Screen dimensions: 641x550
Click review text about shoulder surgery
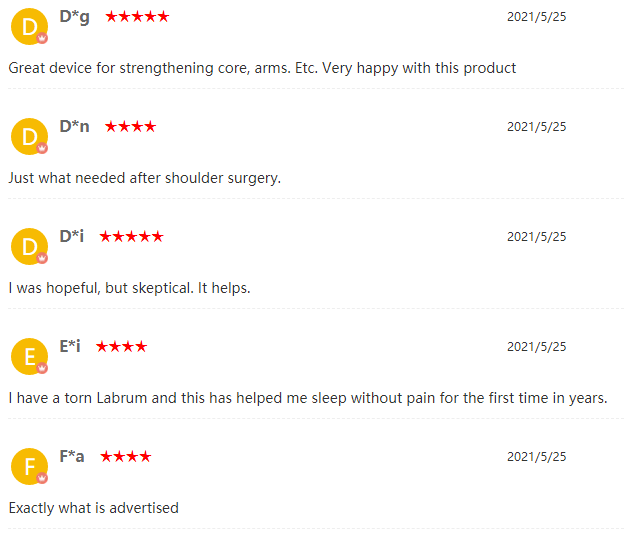(x=145, y=178)
